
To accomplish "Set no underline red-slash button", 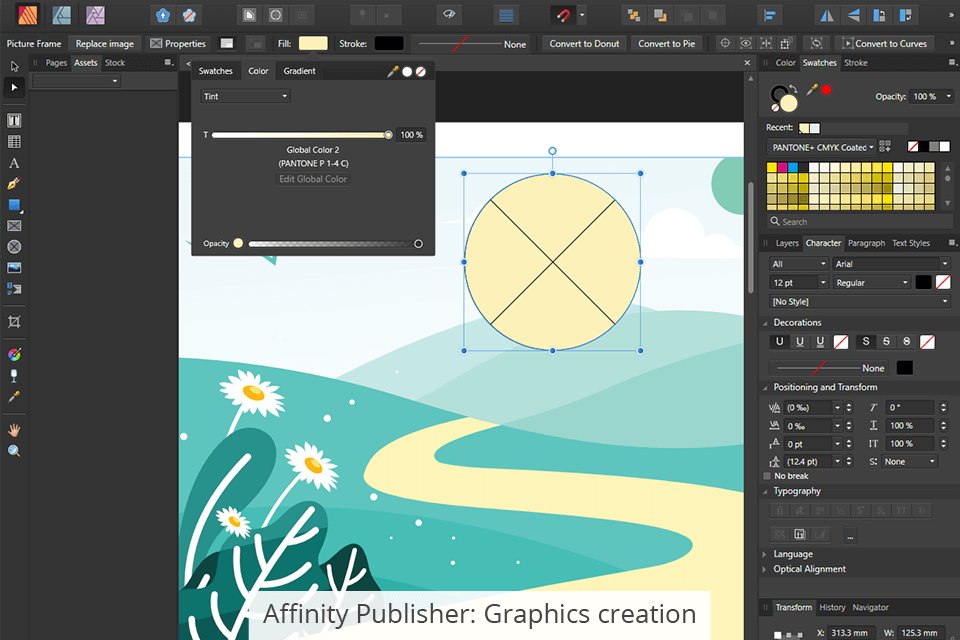I will 841,342.
